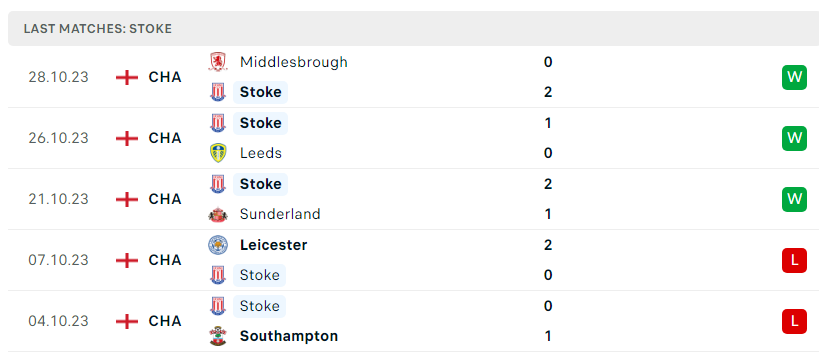
Task: Click red L badge for Leicester match
Action: 794,260
